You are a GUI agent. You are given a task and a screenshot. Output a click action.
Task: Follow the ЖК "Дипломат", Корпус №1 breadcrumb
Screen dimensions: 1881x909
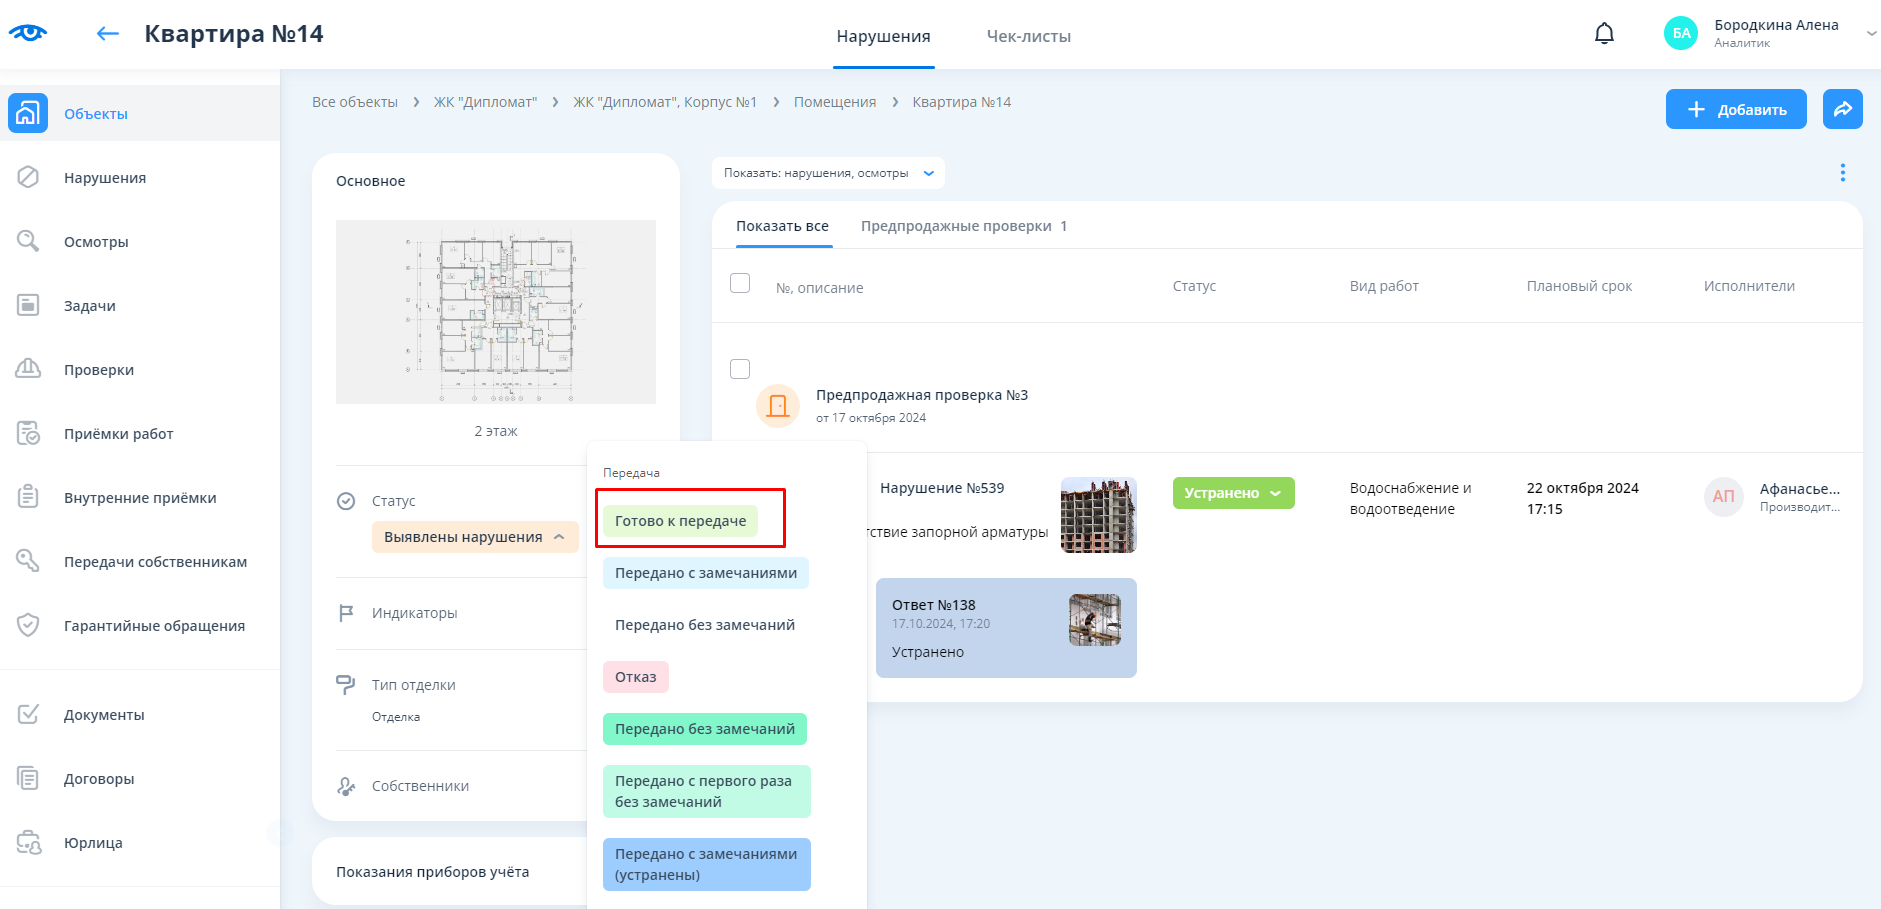pyautogui.click(x=664, y=102)
